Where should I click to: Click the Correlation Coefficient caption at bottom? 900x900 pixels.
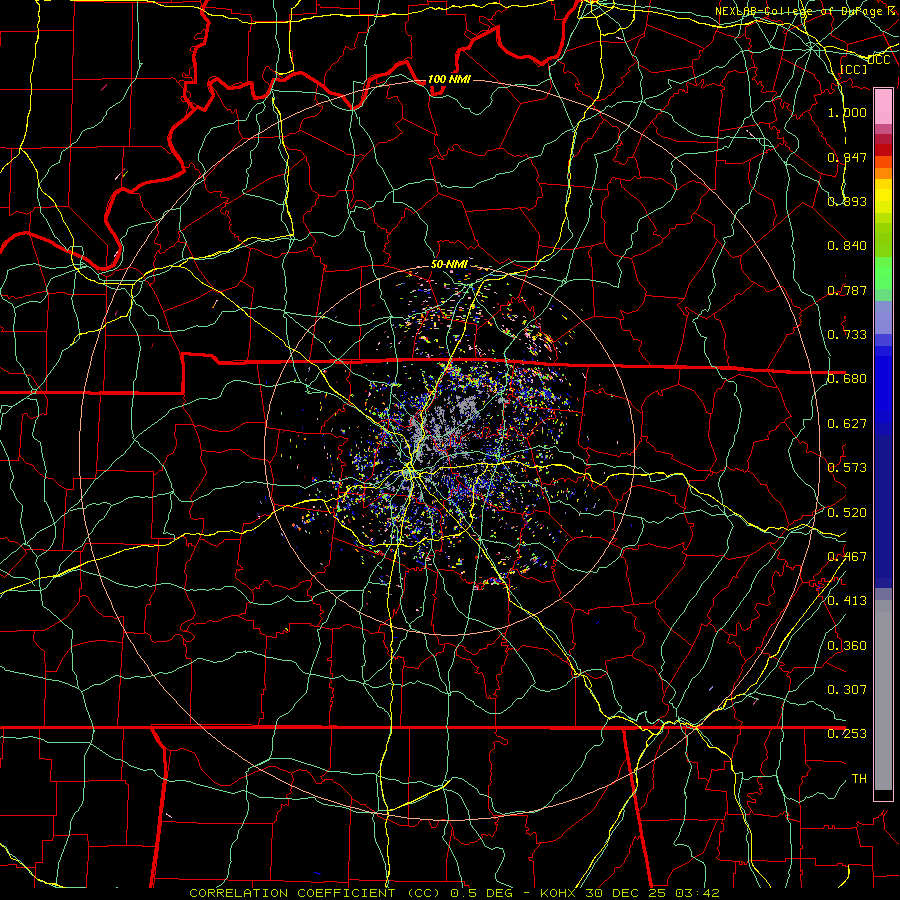[x=454, y=893]
